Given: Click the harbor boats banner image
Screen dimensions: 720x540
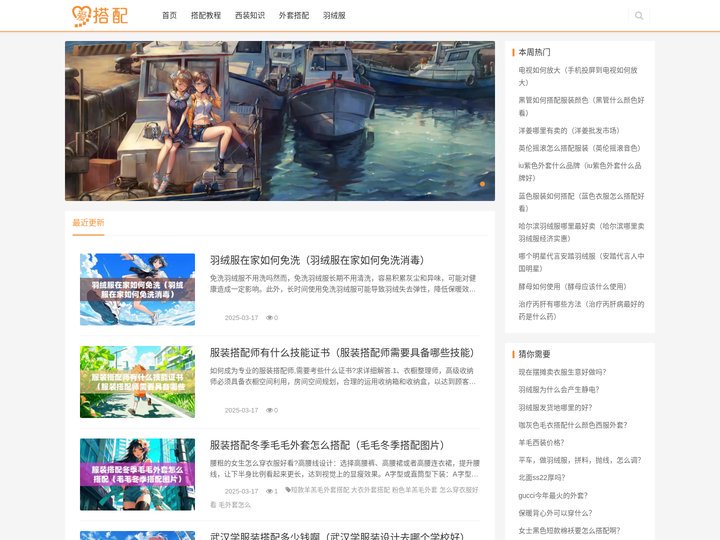Looking at the screenshot, I should click(x=280, y=121).
